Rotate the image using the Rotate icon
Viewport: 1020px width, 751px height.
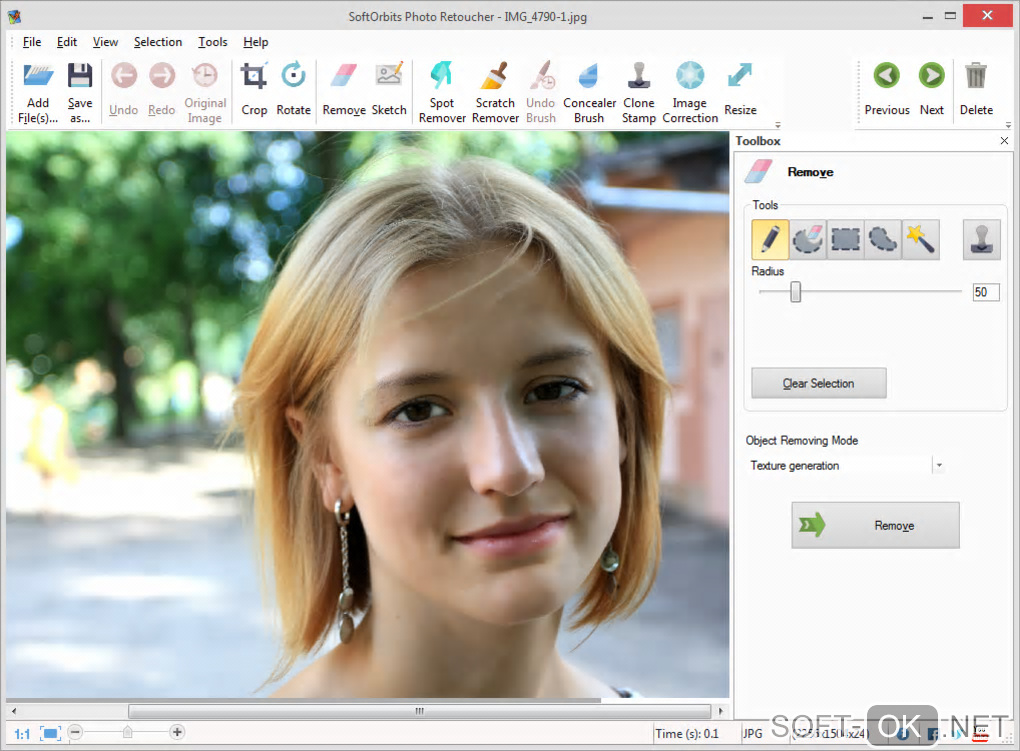click(x=293, y=90)
